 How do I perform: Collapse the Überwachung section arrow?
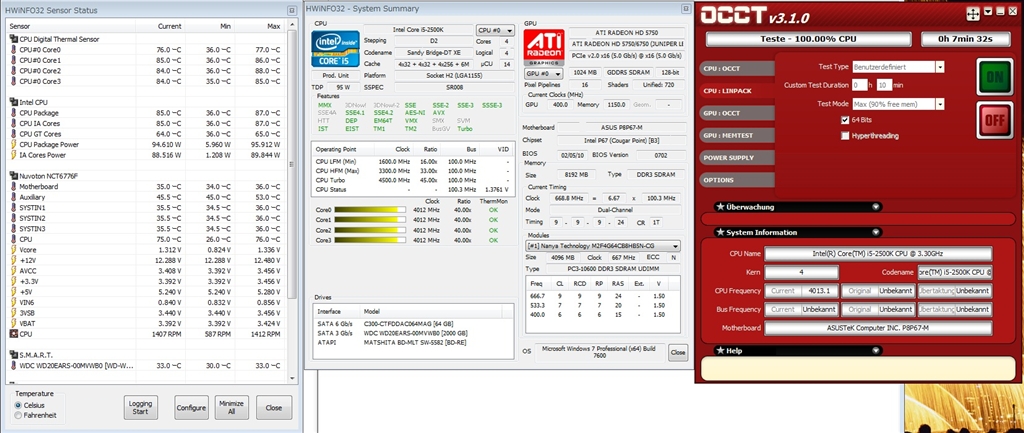[876, 207]
